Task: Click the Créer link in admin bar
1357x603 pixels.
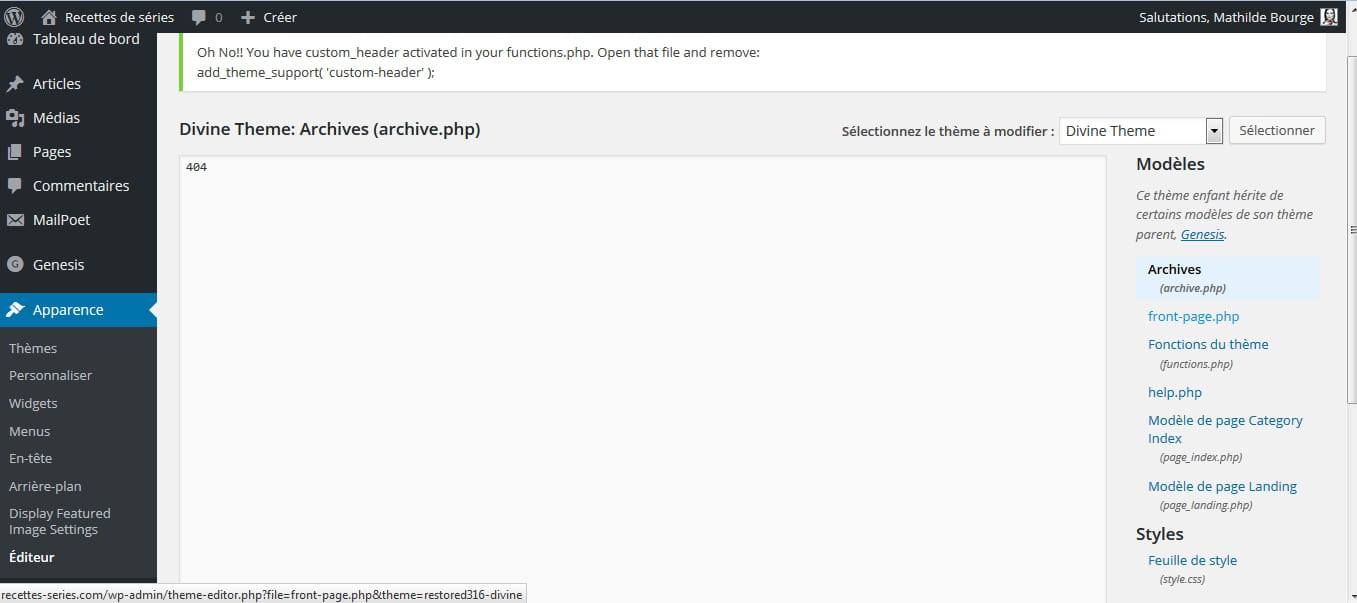Action: click(280, 17)
